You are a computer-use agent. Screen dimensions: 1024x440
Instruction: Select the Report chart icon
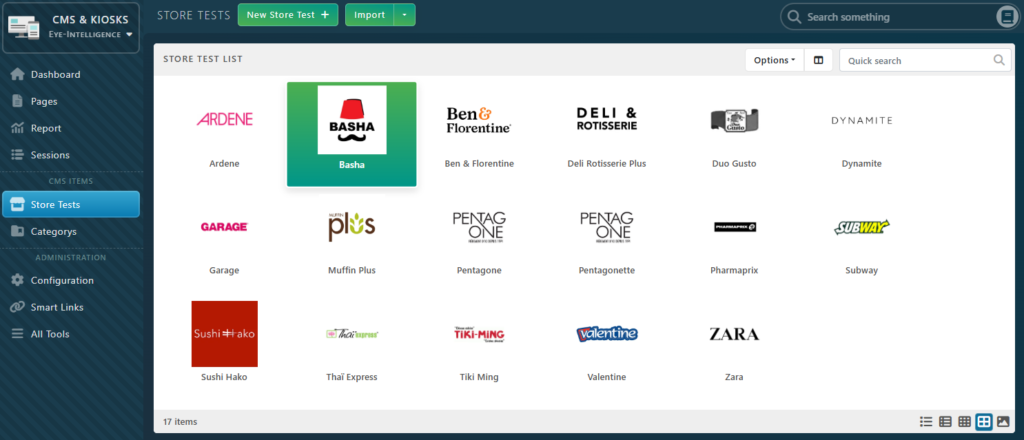(18, 128)
